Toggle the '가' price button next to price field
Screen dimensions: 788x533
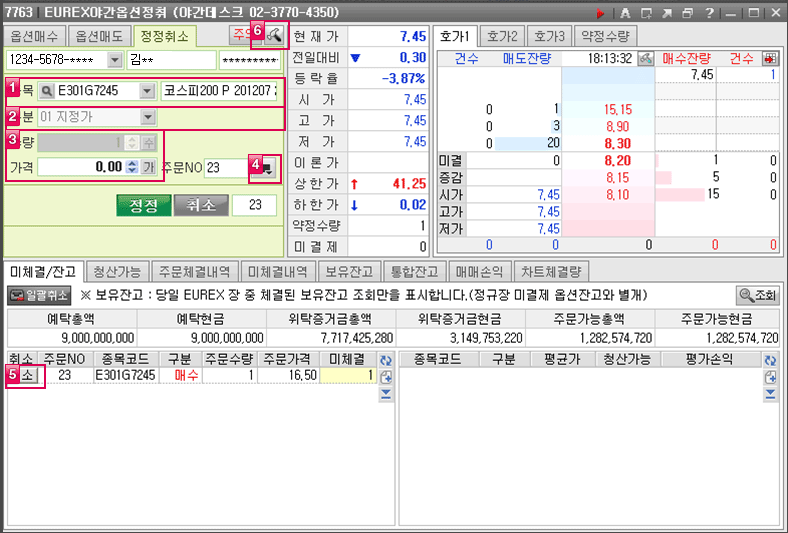148,167
